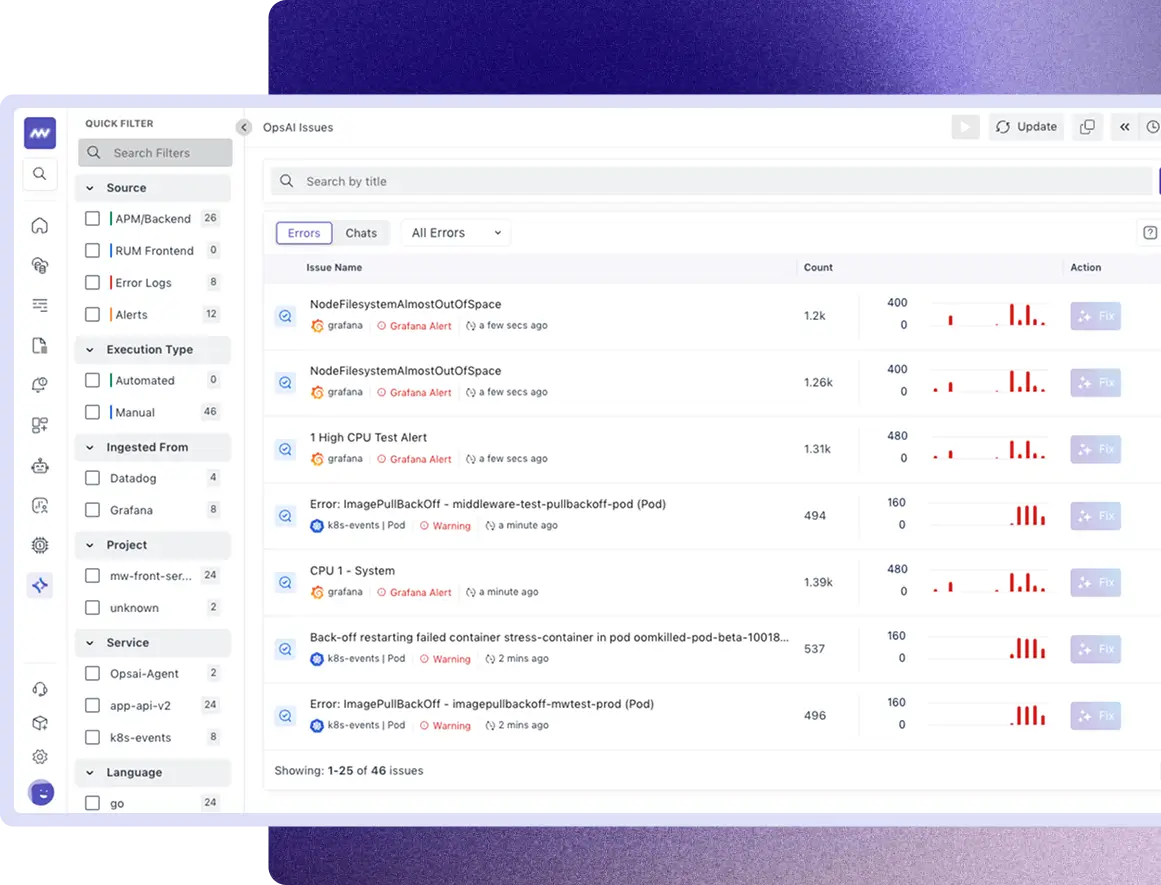Collapse the quick filter panel arrow

[x=243, y=127]
